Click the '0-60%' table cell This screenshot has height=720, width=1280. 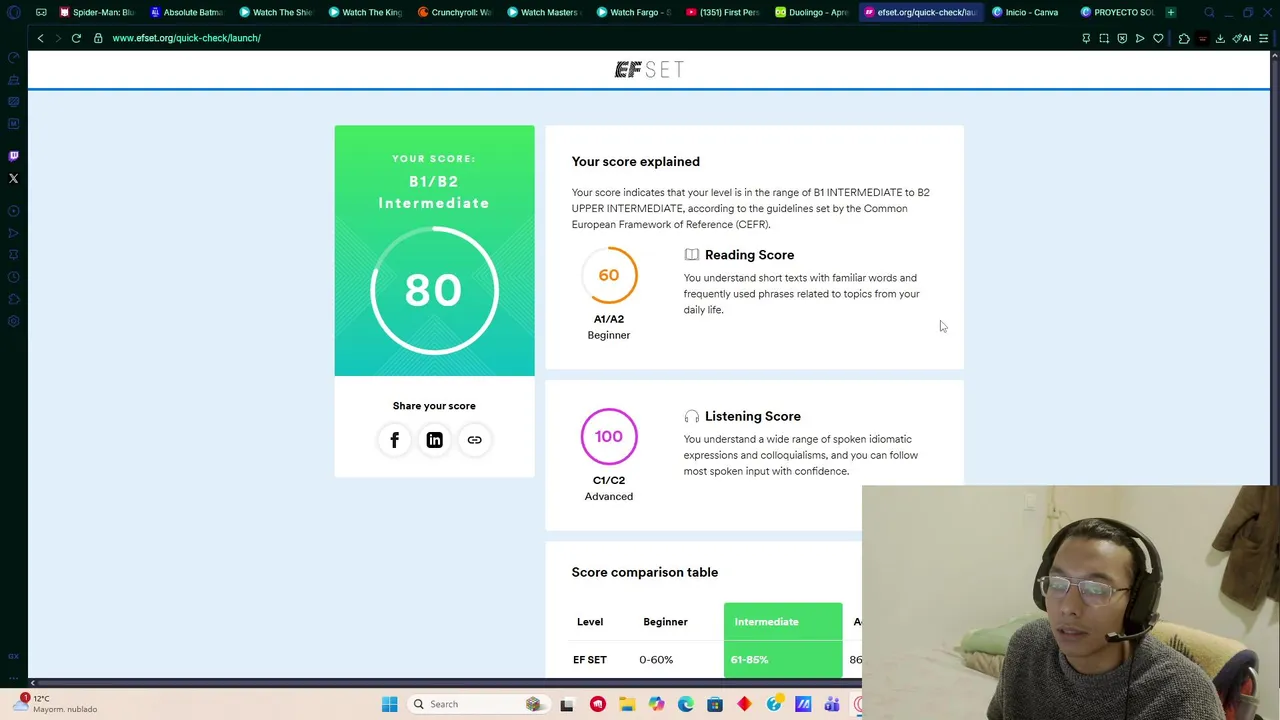(x=656, y=660)
